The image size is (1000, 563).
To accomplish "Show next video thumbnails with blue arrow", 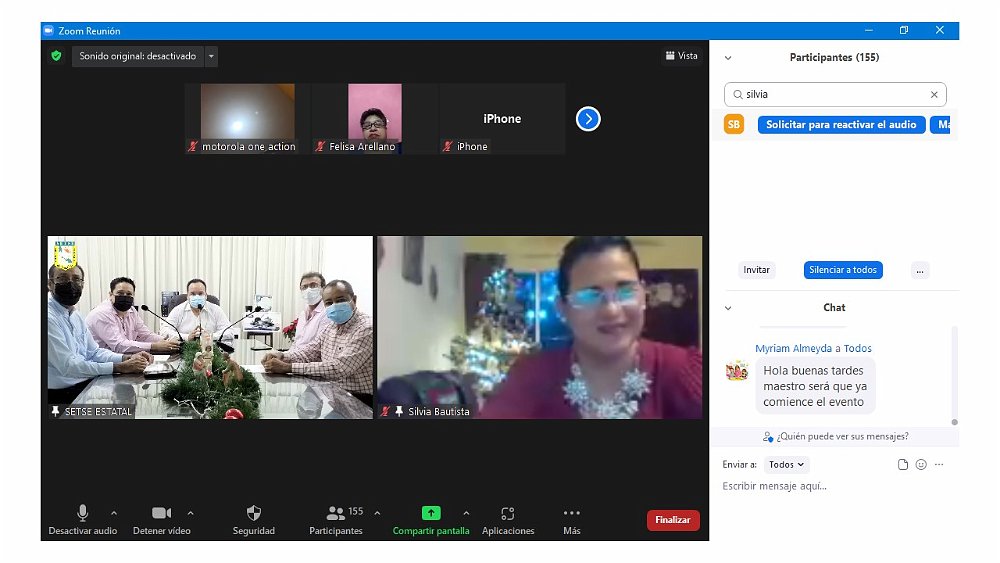I will 588,119.
